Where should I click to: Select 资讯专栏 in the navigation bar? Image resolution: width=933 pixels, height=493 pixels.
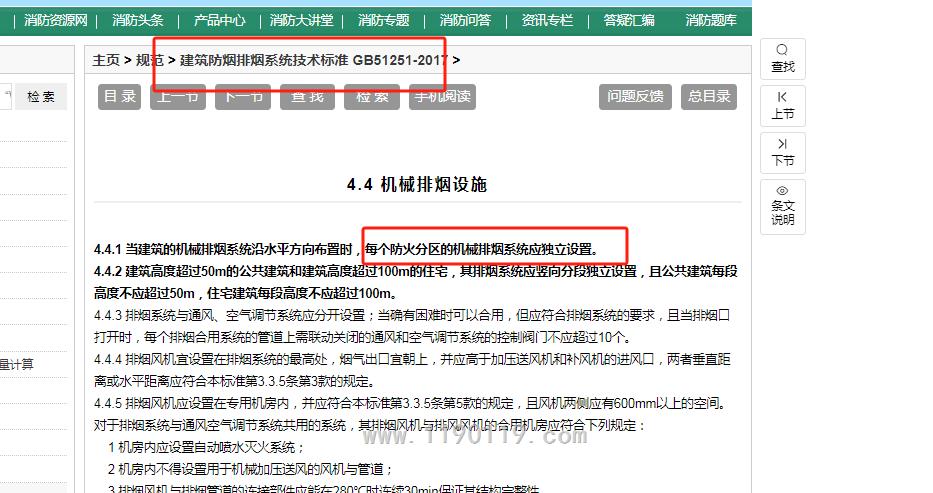(x=547, y=20)
